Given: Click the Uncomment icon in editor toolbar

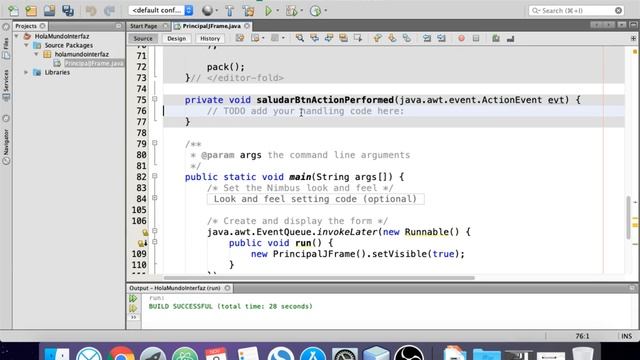Looking at the screenshot, I should pos(510,38).
